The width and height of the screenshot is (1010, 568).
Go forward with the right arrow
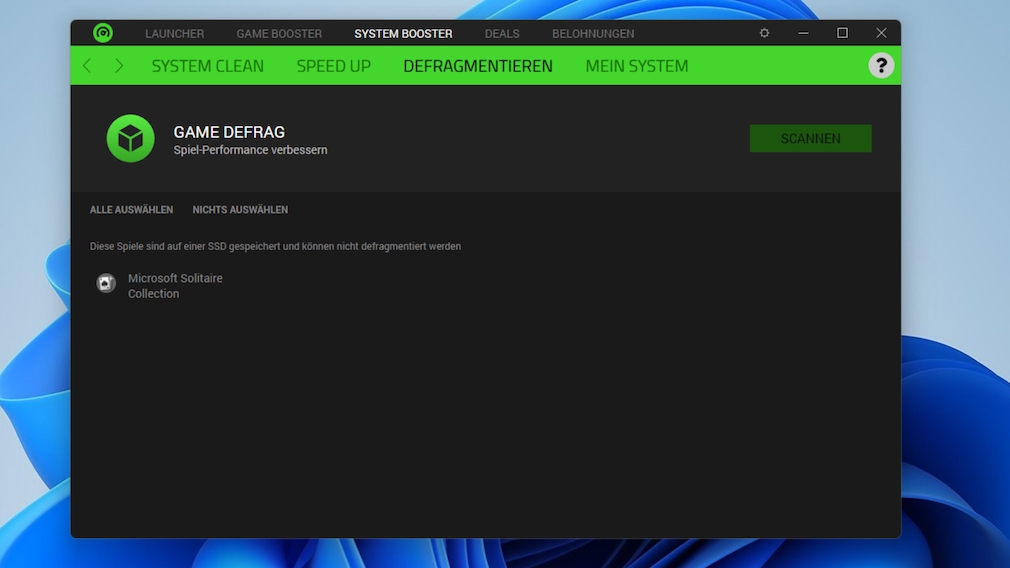pyautogui.click(x=119, y=66)
